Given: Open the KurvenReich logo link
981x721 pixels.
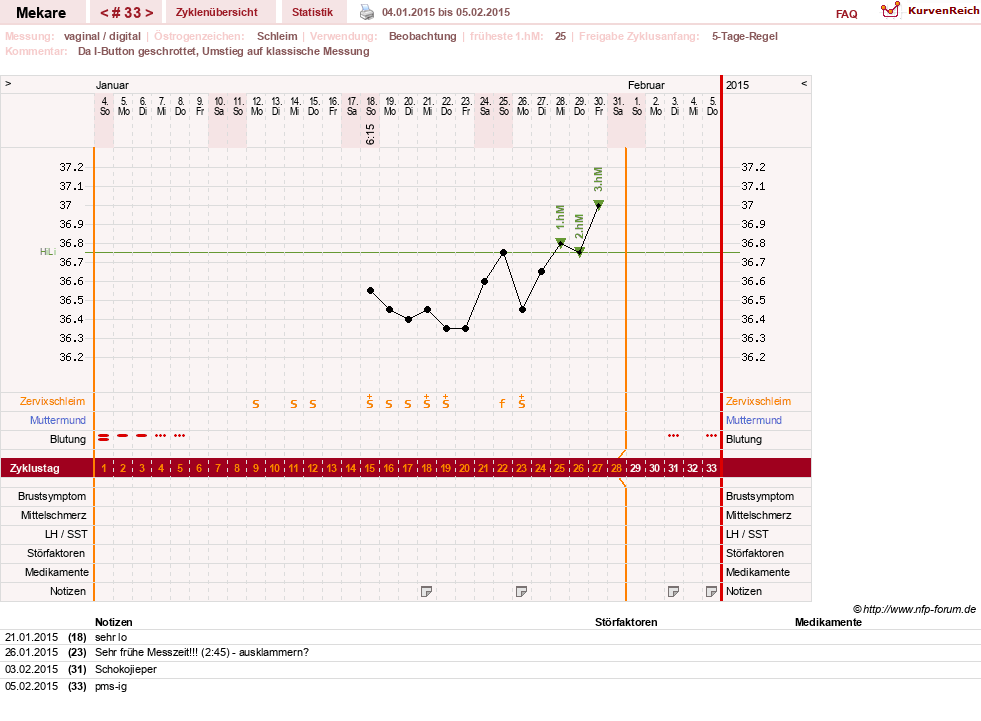Looking at the screenshot, I should click(930, 11).
